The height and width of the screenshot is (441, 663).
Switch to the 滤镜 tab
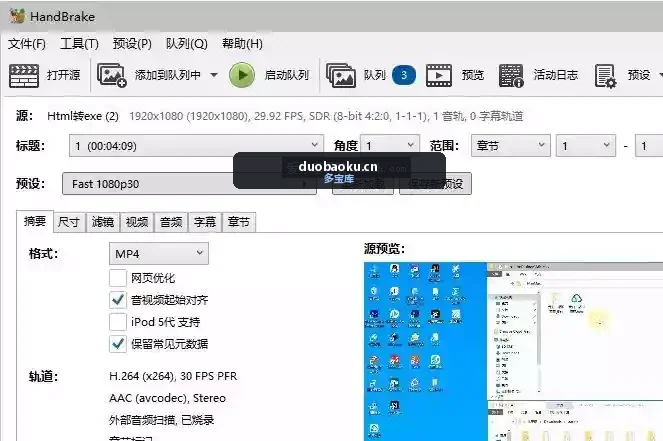tap(103, 222)
